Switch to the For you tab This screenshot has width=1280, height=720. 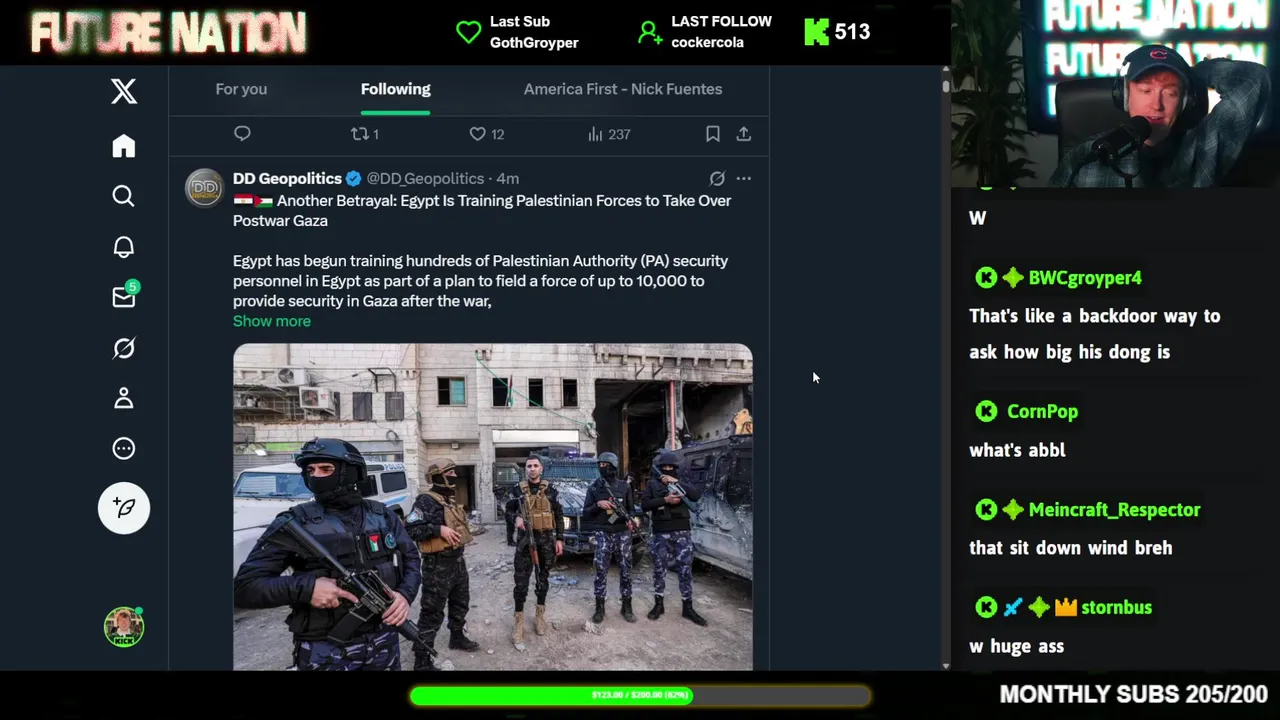tap(241, 89)
